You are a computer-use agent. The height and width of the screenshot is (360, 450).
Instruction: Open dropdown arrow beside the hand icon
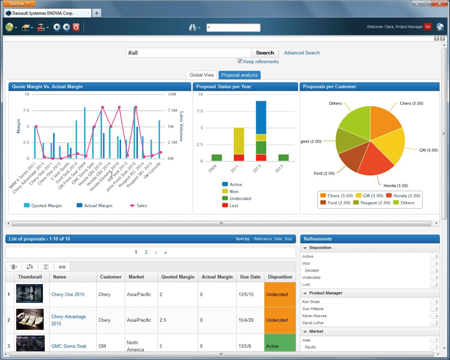click(x=32, y=28)
